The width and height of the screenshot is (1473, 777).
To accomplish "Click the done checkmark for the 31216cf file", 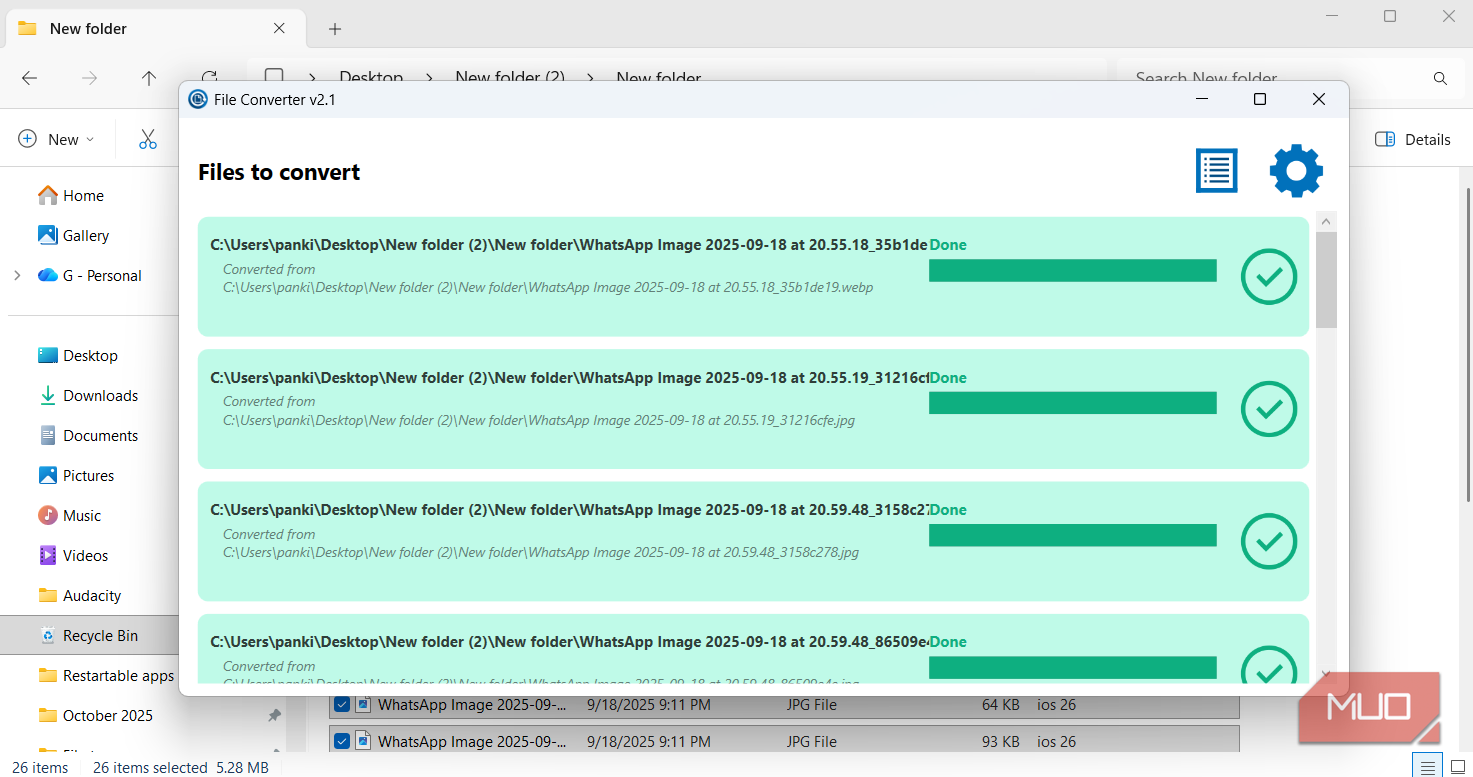I will (1269, 409).
